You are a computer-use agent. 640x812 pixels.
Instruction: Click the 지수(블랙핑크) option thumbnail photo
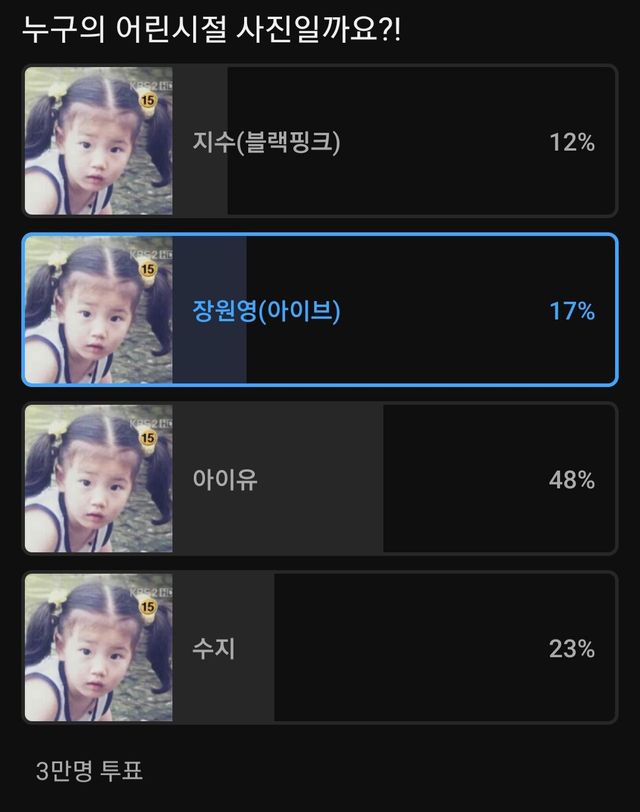[x=98, y=141]
